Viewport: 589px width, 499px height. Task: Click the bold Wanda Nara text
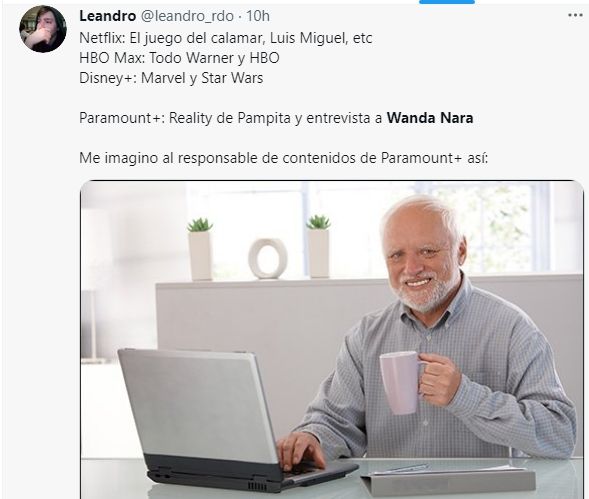tap(430, 118)
